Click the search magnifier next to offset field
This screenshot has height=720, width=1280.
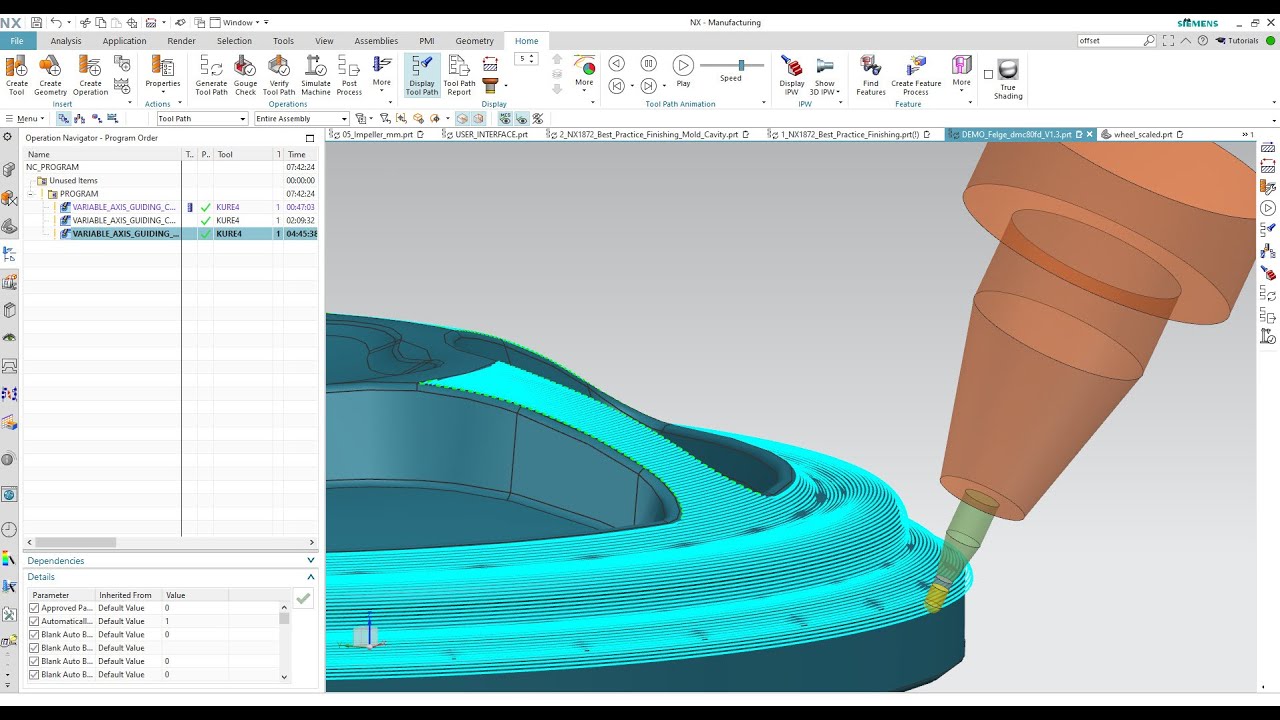coord(1149,41)
